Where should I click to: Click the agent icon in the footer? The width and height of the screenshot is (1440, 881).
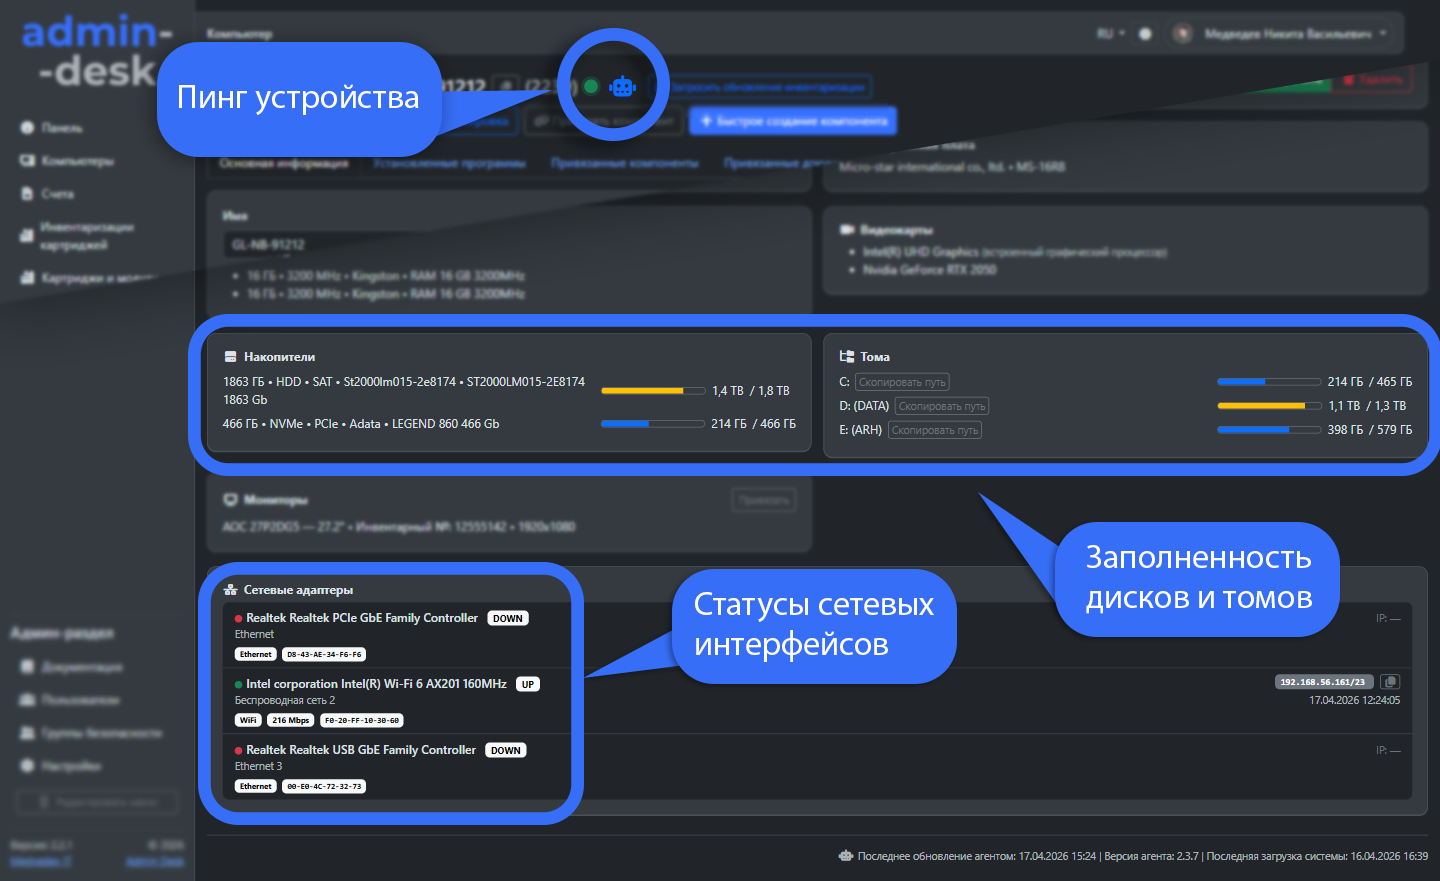tap(845, 856)
